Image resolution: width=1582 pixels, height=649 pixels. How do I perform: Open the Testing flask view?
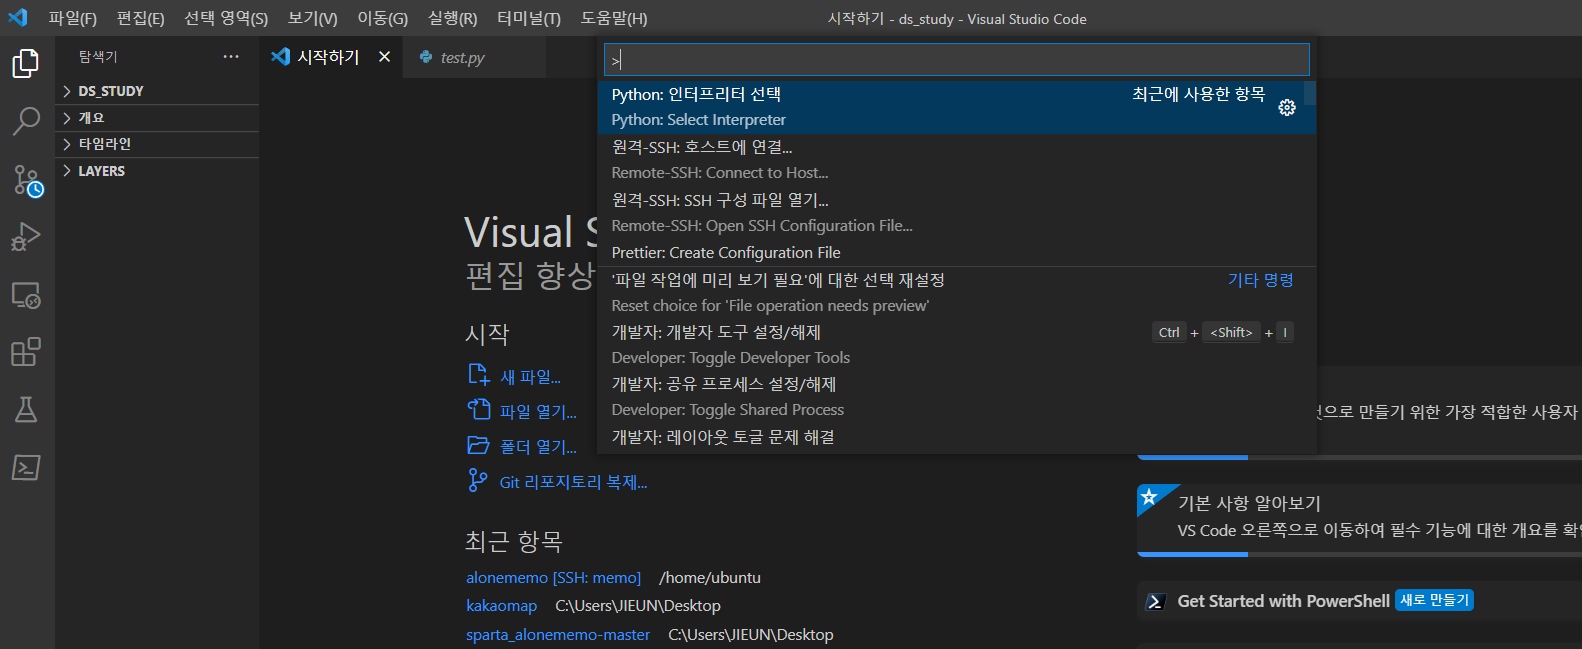[26, 409]
